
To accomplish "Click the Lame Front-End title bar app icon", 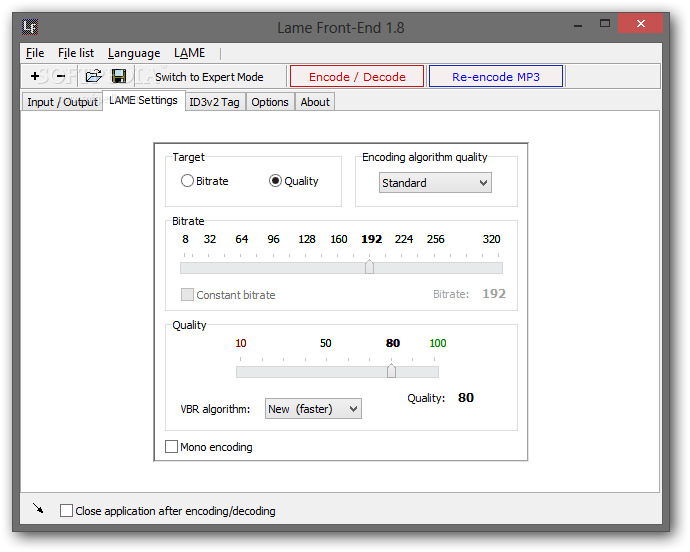I will (30, 27).
